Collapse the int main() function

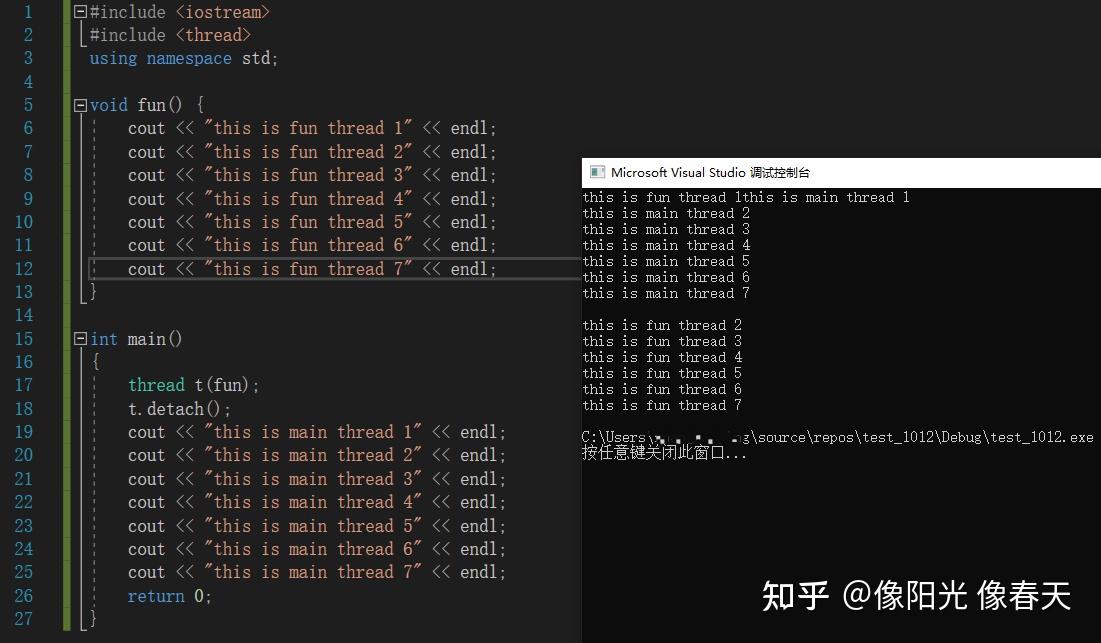point(80,339)
